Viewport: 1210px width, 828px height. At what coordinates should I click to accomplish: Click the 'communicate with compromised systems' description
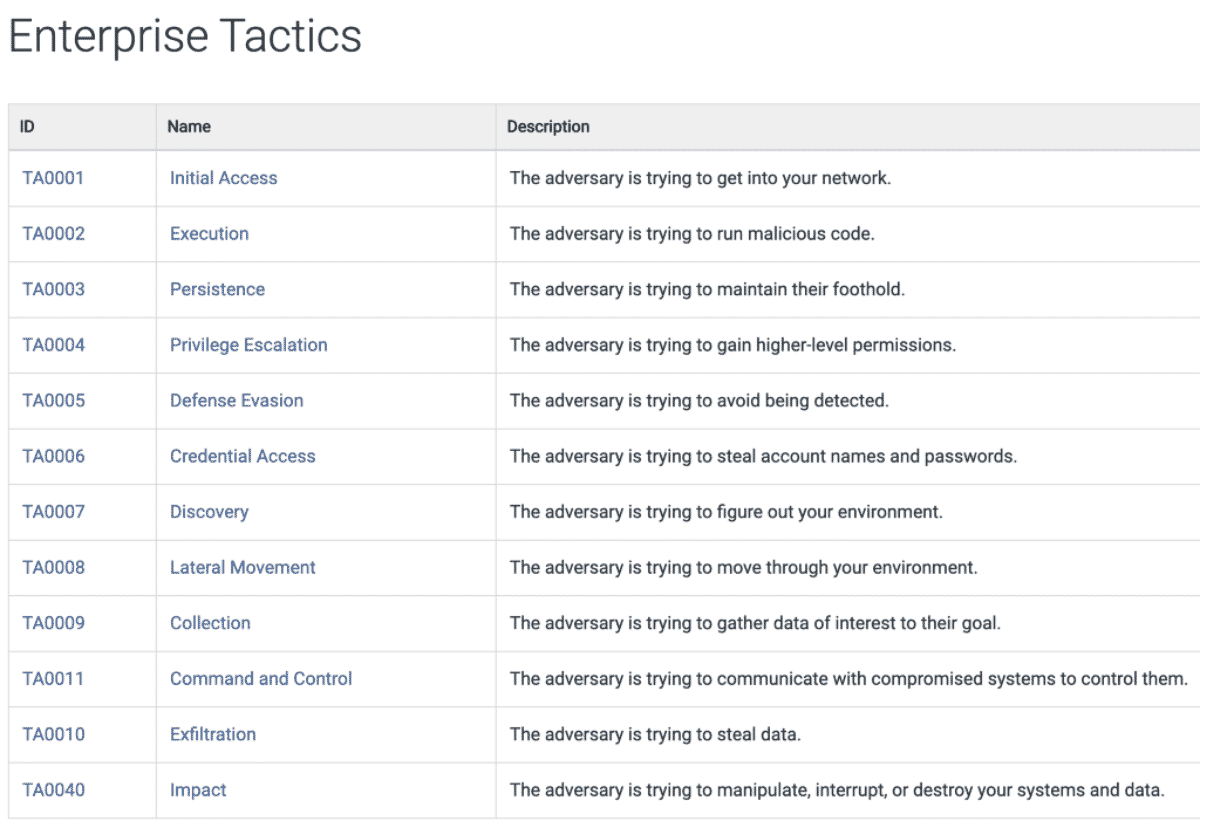pos(849,678)
